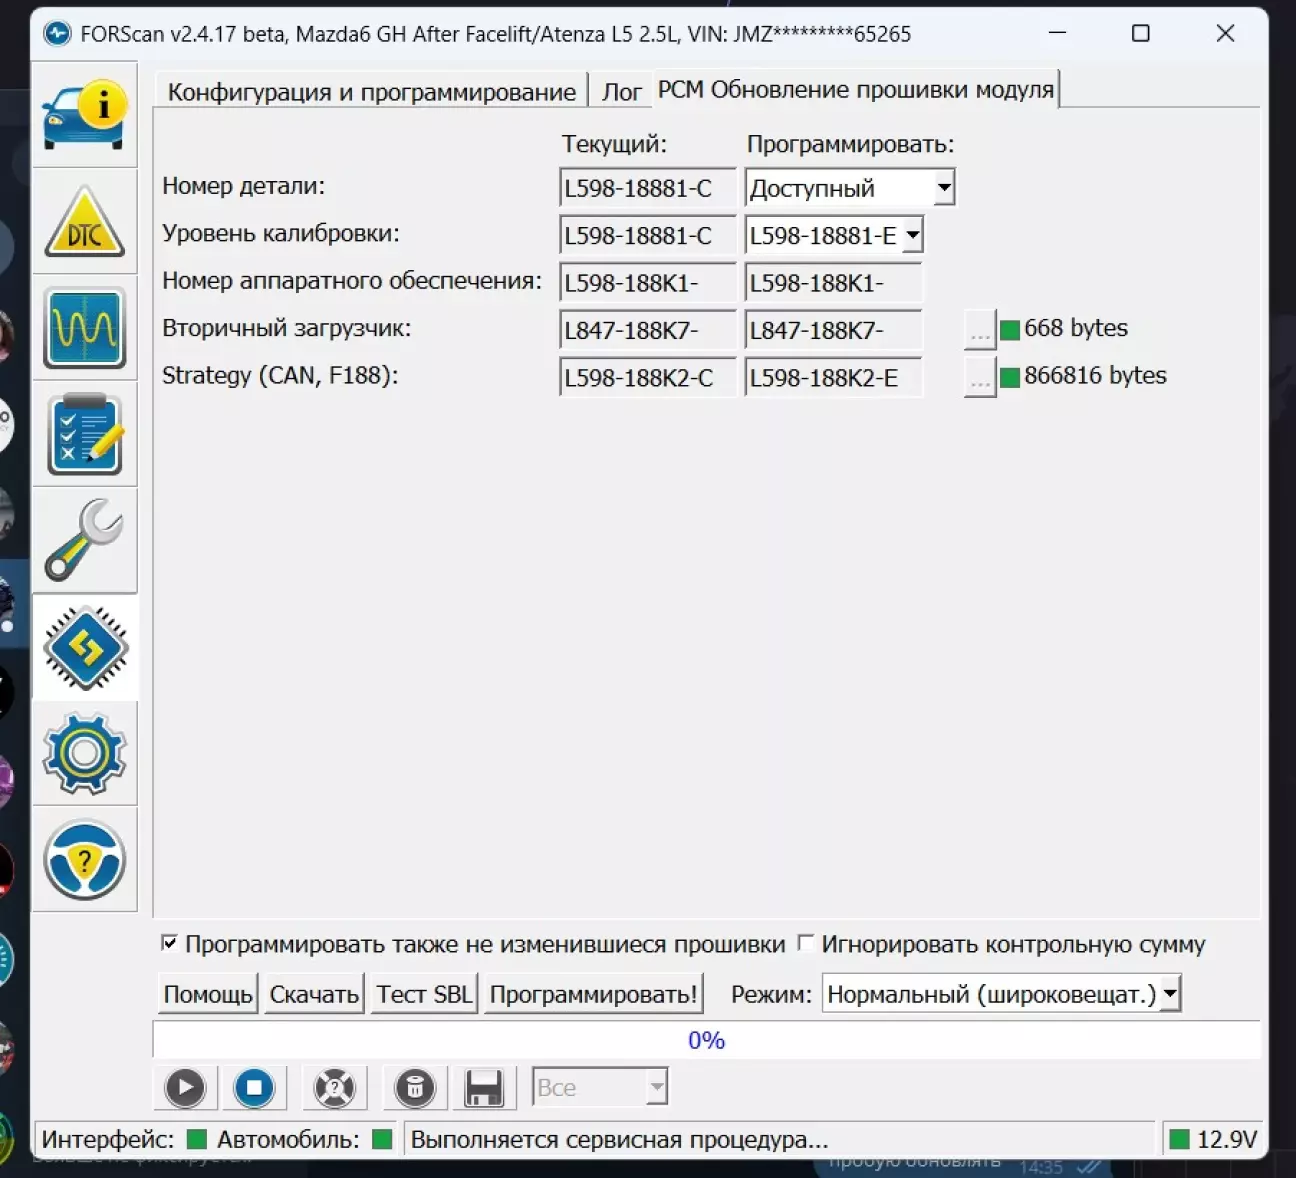Click the 0% progress bar

[706, 1040]
